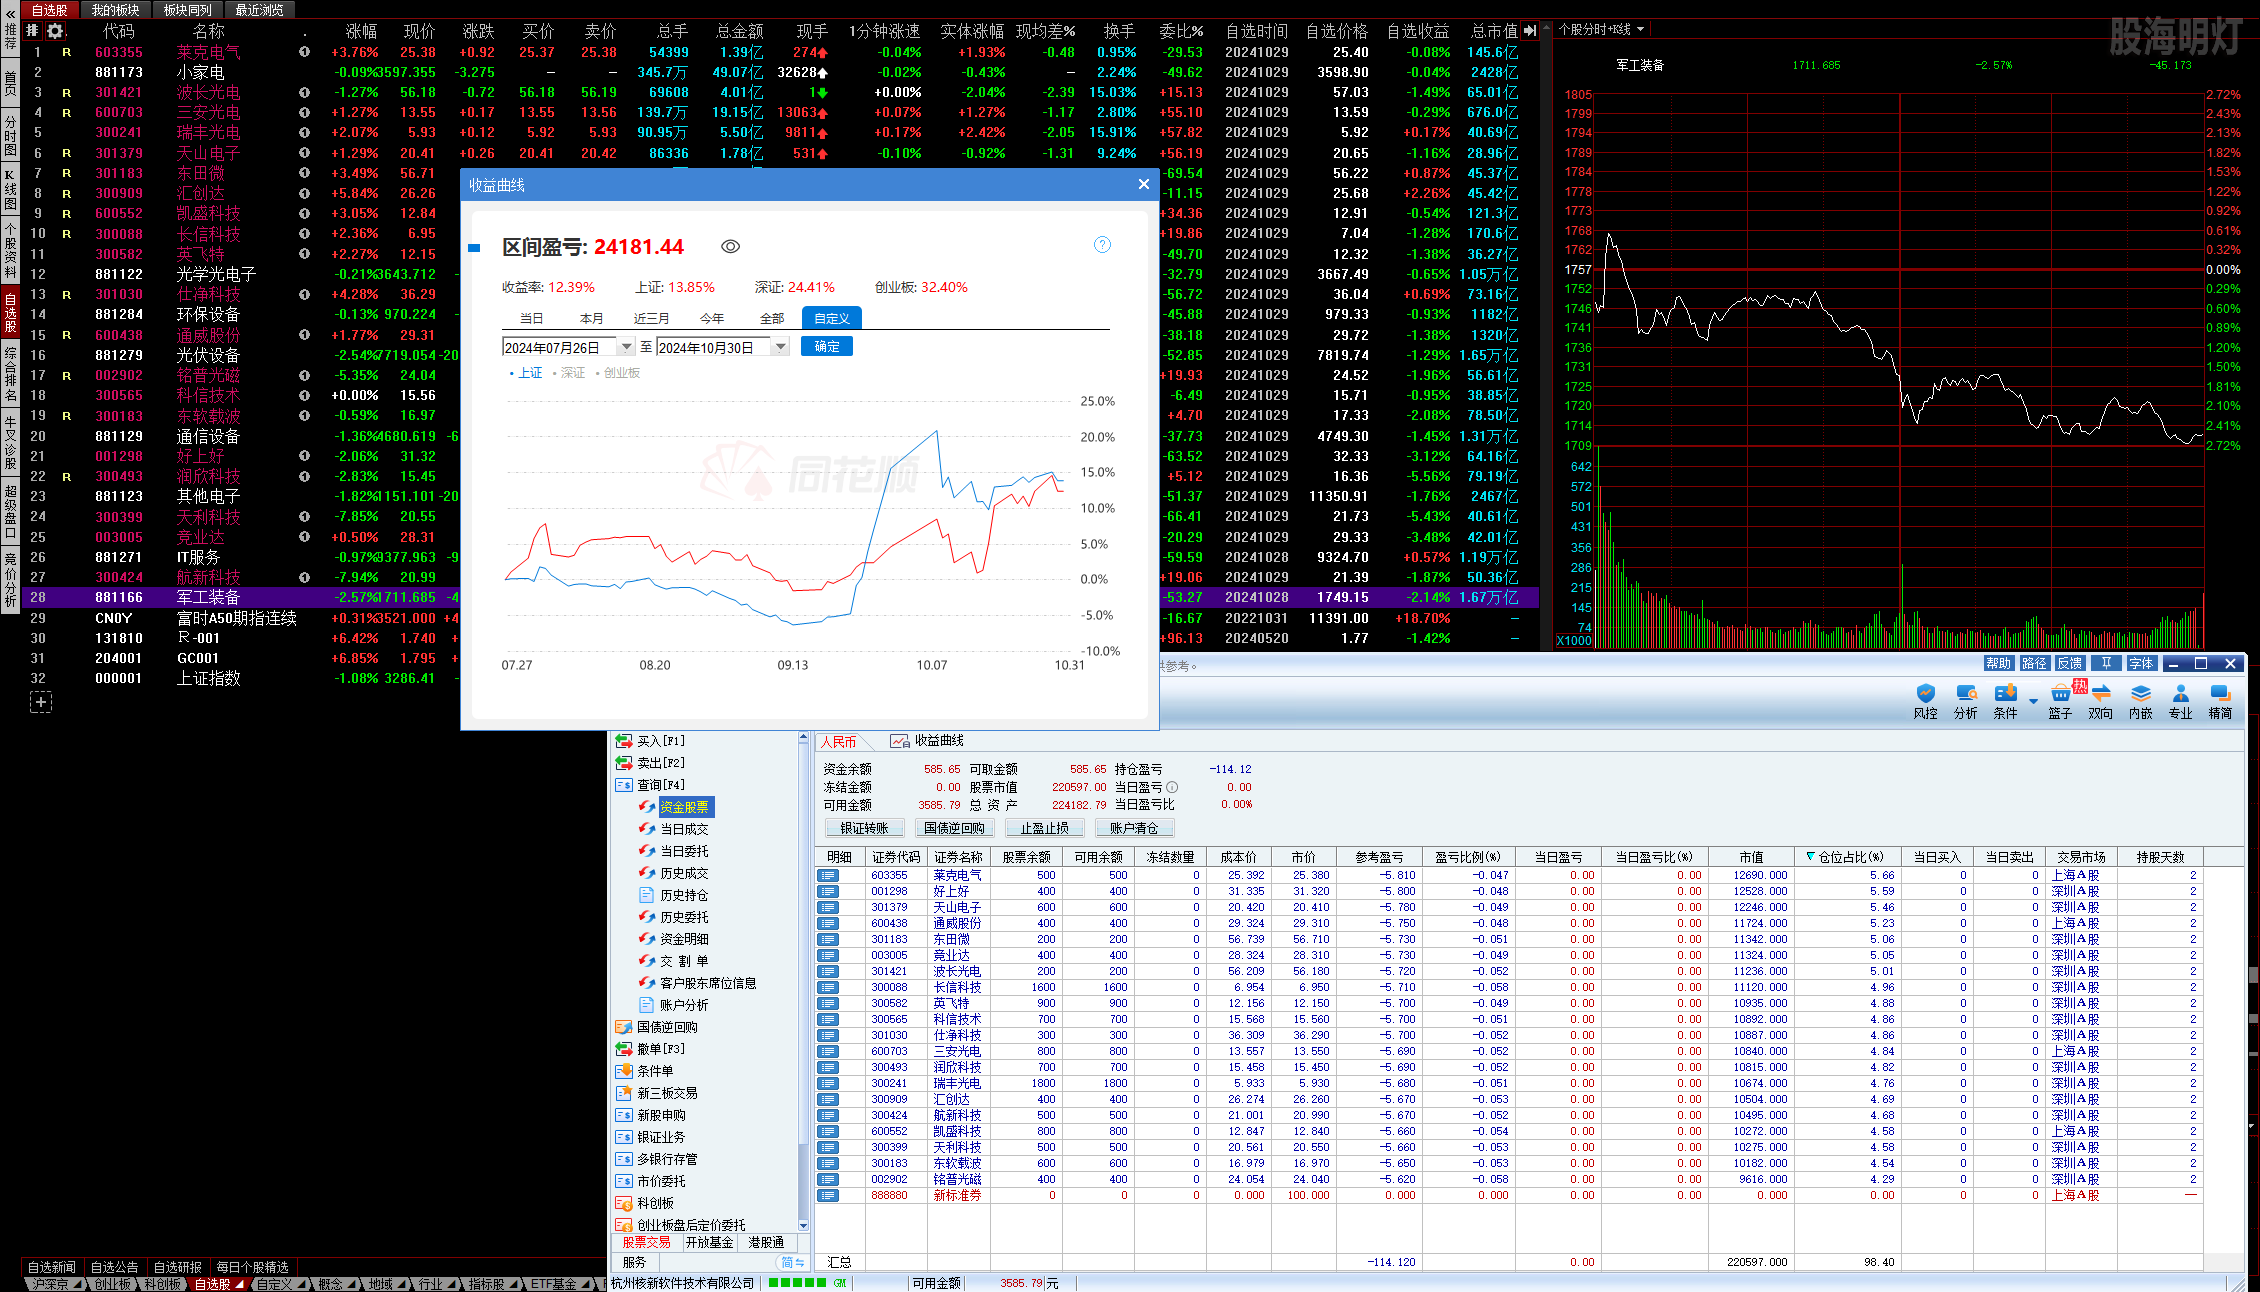The image size is (2260, 1292).
Task: Open 账户分析 in the query tree
Action: click(684, 1005)
